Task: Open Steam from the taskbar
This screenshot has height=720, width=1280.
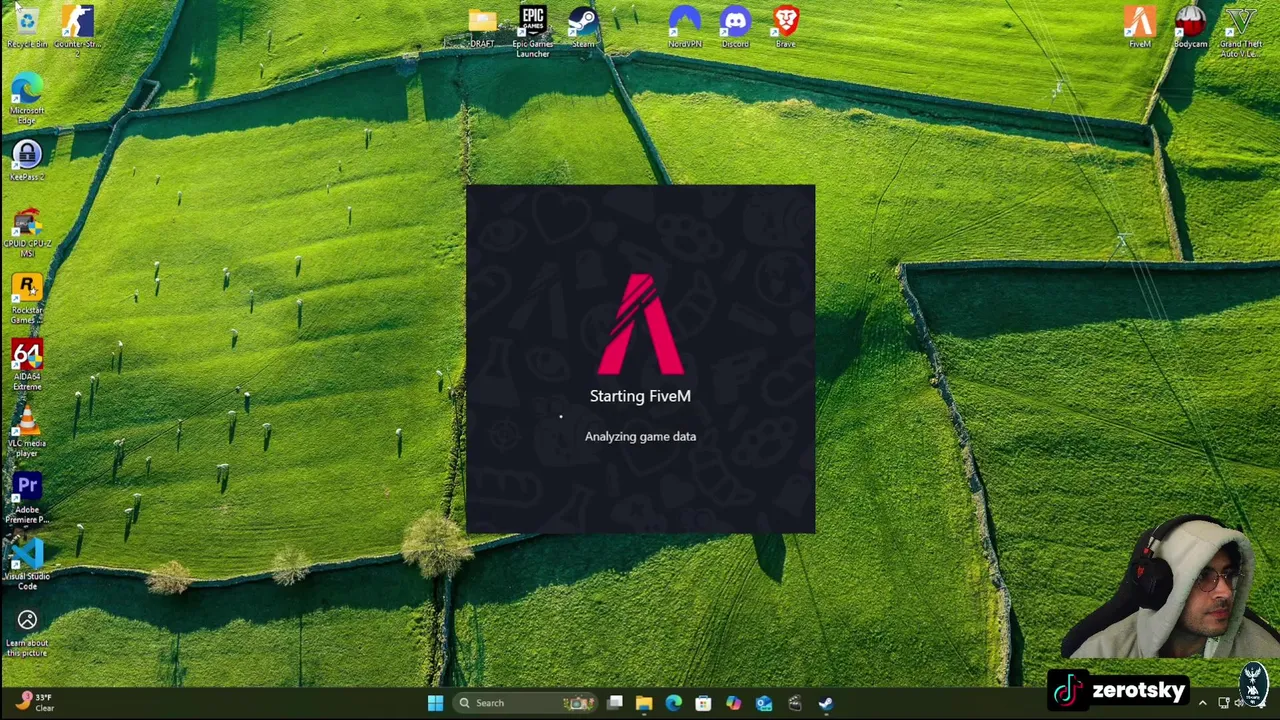Action: click(x=825, y=703)
